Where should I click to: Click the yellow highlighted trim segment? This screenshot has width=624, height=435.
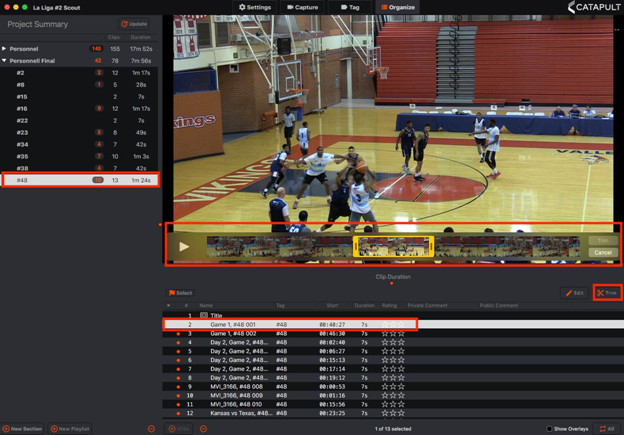[x=394, y=246]
